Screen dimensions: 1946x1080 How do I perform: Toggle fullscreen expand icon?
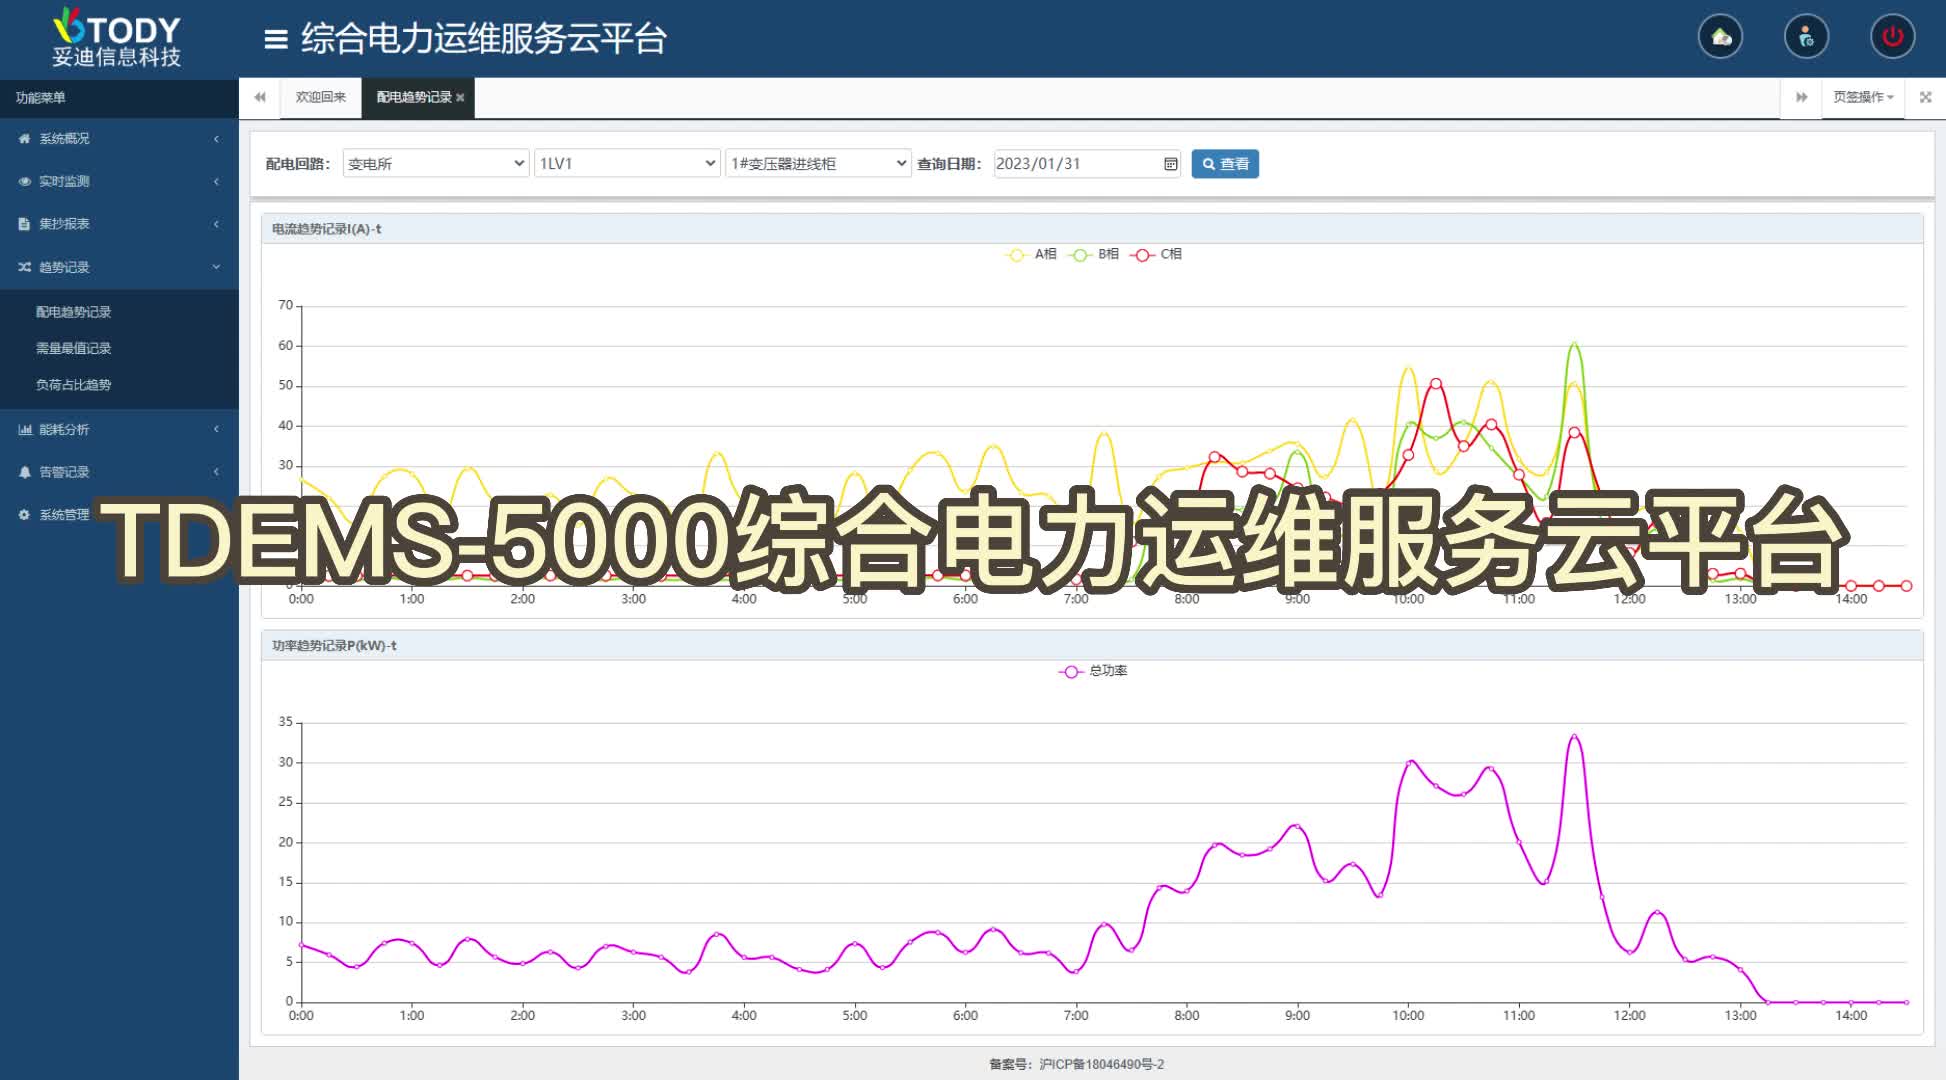tap(1925, 97)
